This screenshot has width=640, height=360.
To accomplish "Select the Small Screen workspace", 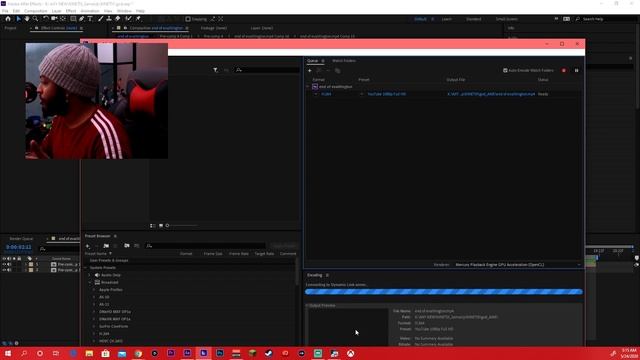I will (x=507, y=19).
